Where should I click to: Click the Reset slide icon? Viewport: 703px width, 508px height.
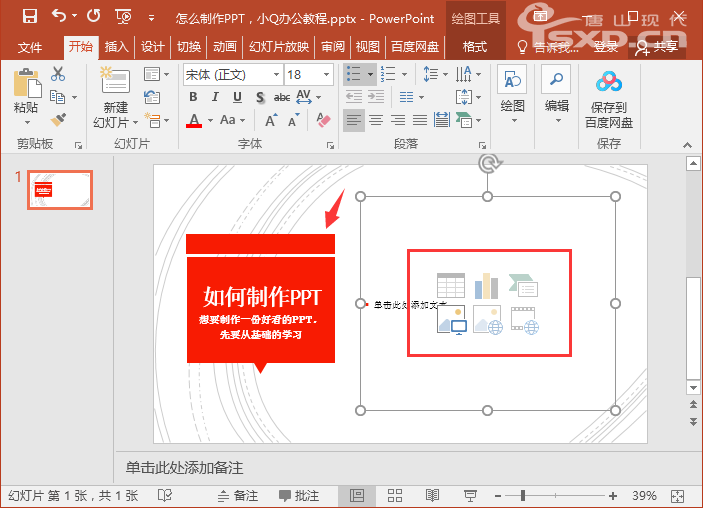click(x=152, y=97)
